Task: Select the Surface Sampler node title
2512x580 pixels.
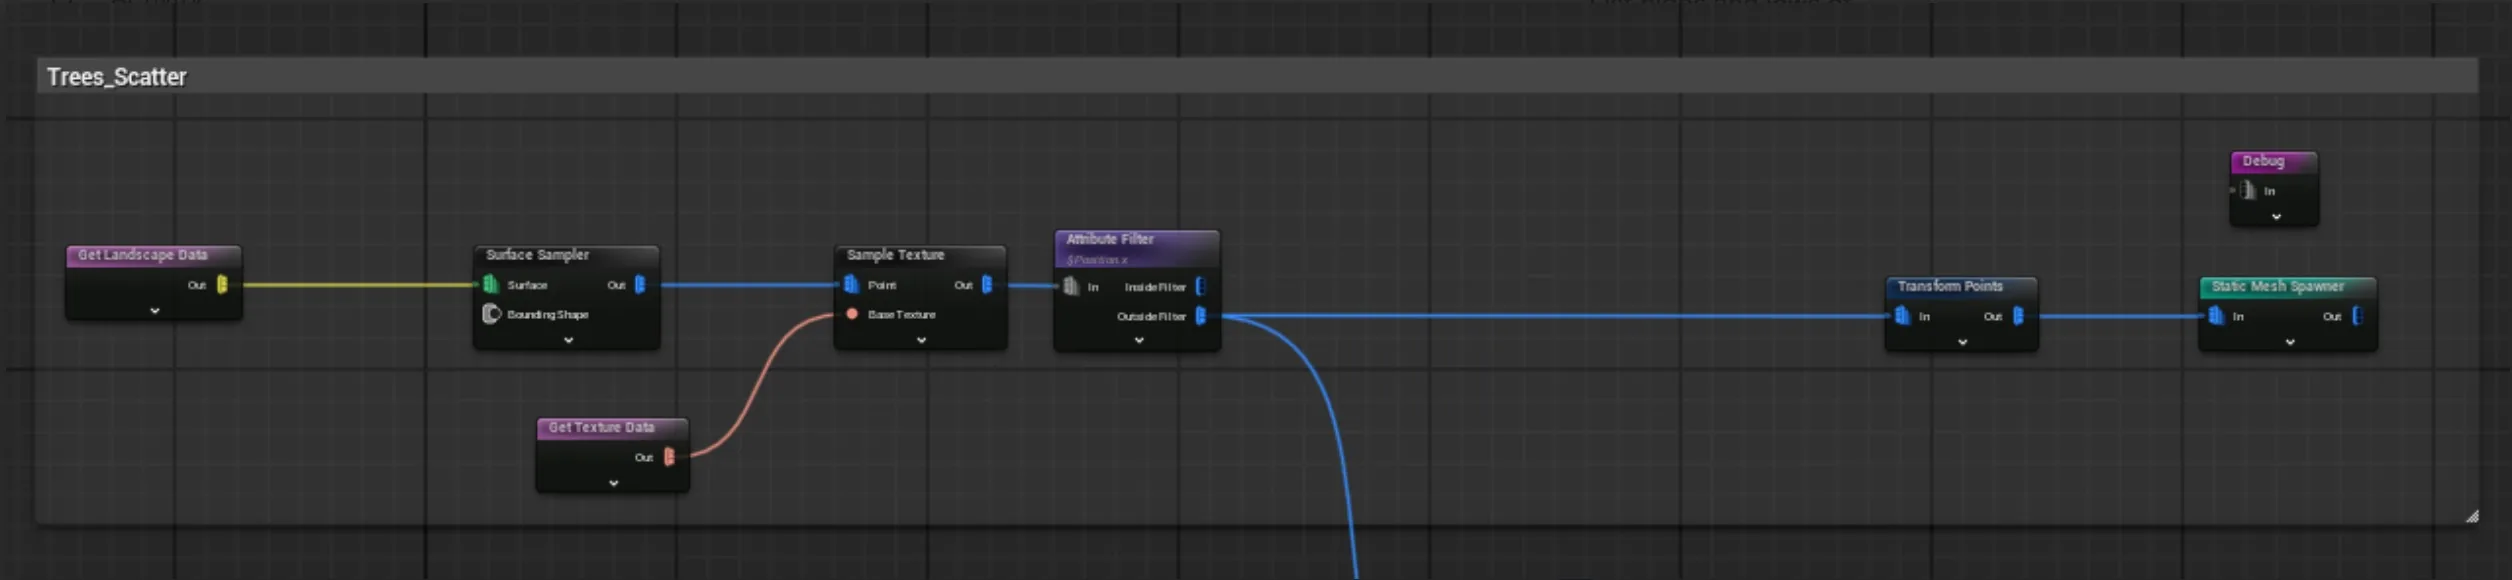Action: pos(537,255)
